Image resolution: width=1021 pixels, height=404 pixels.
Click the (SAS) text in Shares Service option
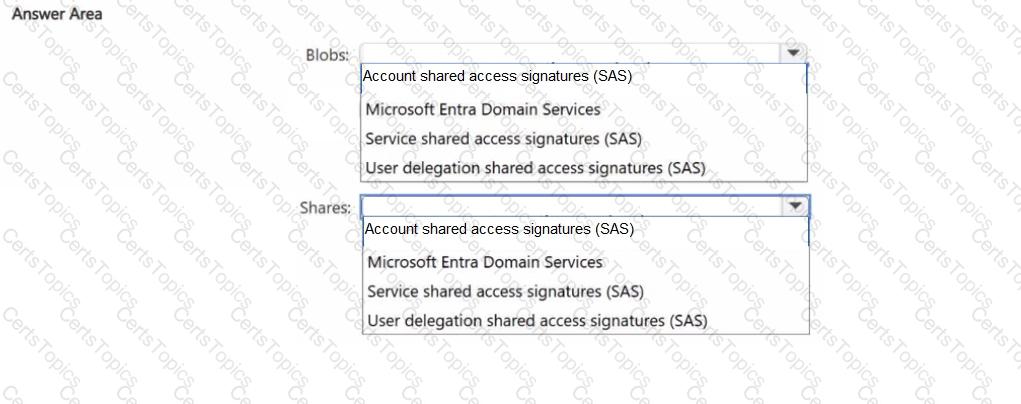(624, 291)
